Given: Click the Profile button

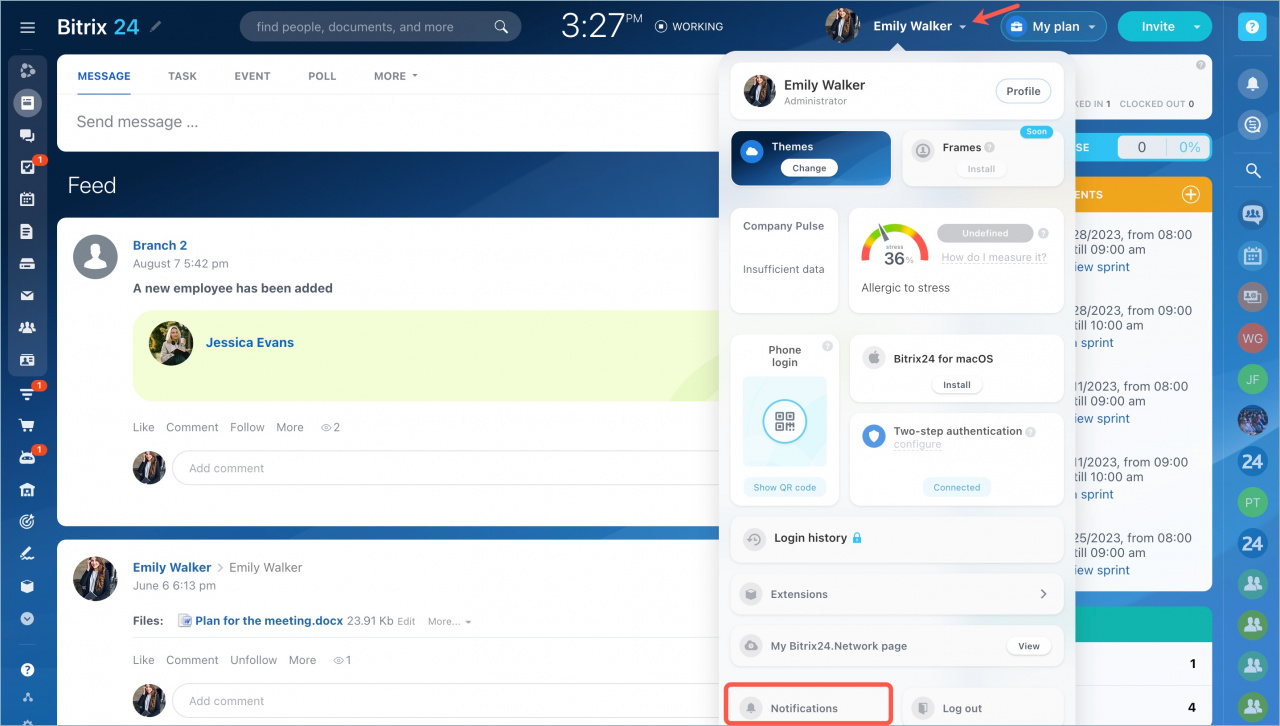Looking at the screenshot, I should pos(1023,91).
